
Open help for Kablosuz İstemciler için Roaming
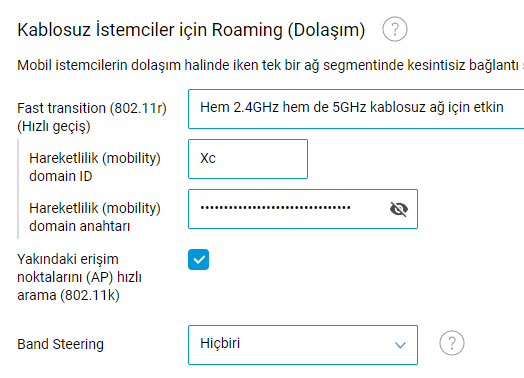(395, 29)
